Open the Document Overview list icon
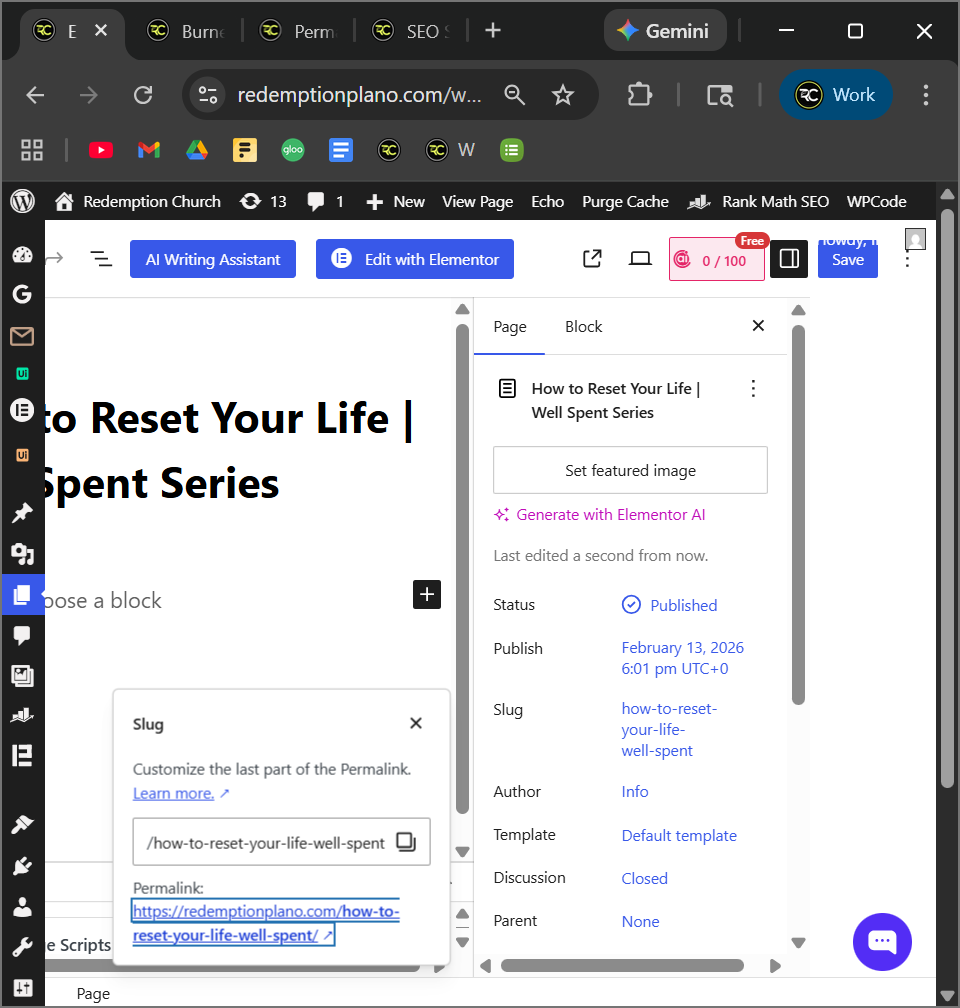960x1008 pixels. [x=101, y=259]
